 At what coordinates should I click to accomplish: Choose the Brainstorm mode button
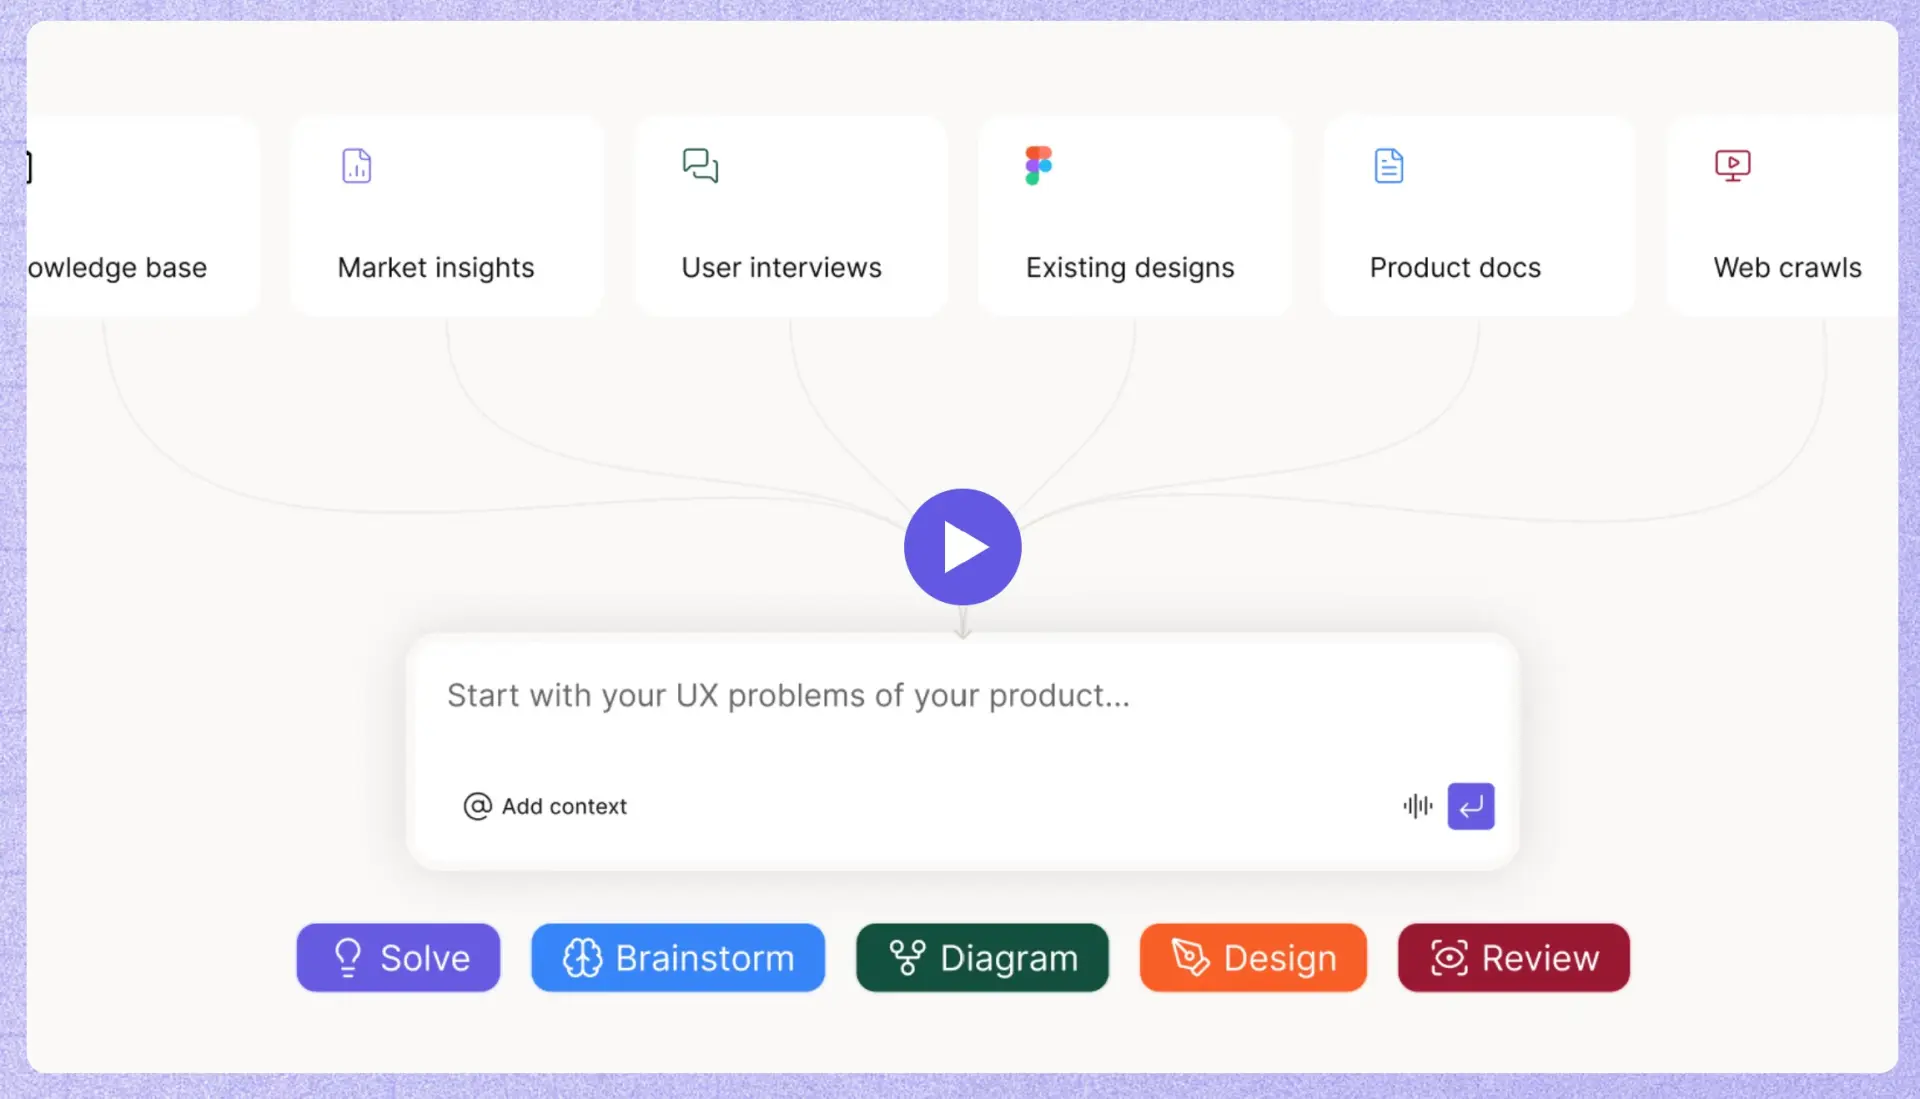pos(678,958)
